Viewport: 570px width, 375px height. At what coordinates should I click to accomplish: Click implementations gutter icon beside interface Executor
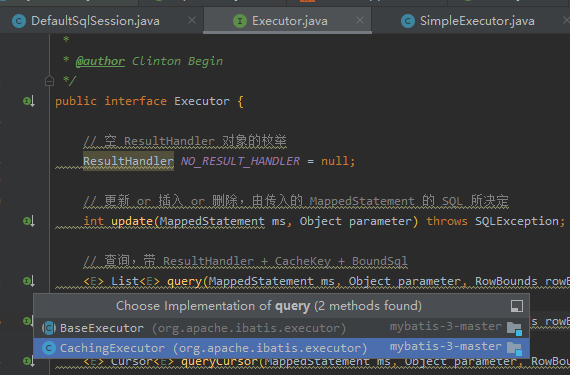(x=29, y=101)
